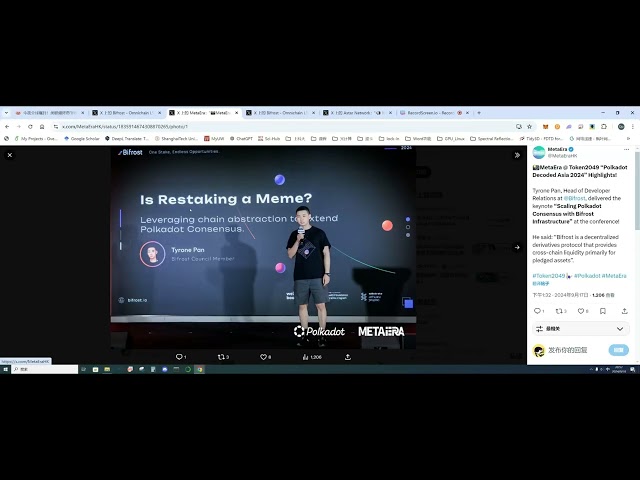
Task: Open the @Bifrost mention link
Action: pos(574,198)
